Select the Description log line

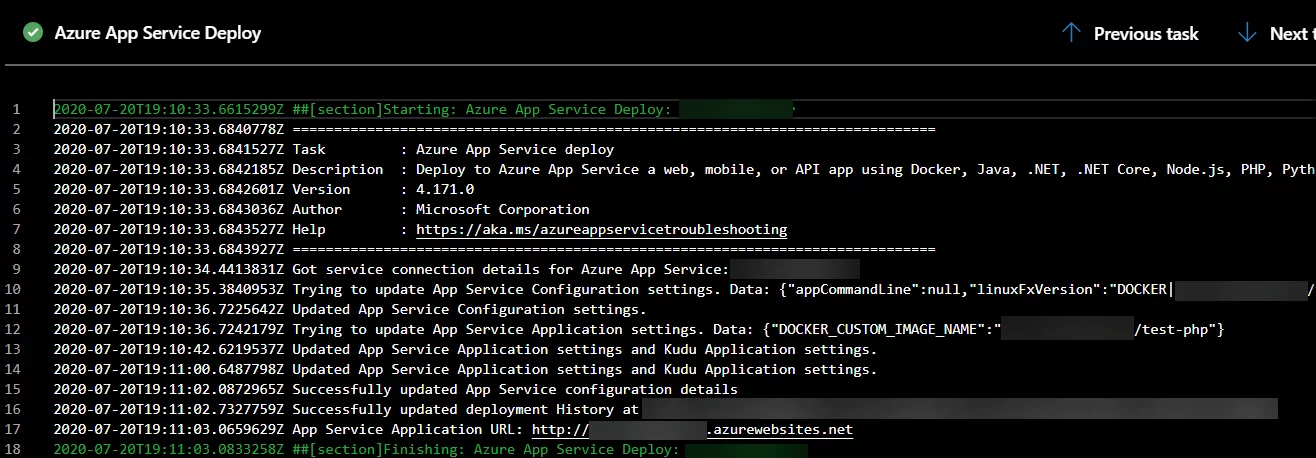tap(684, 169)
